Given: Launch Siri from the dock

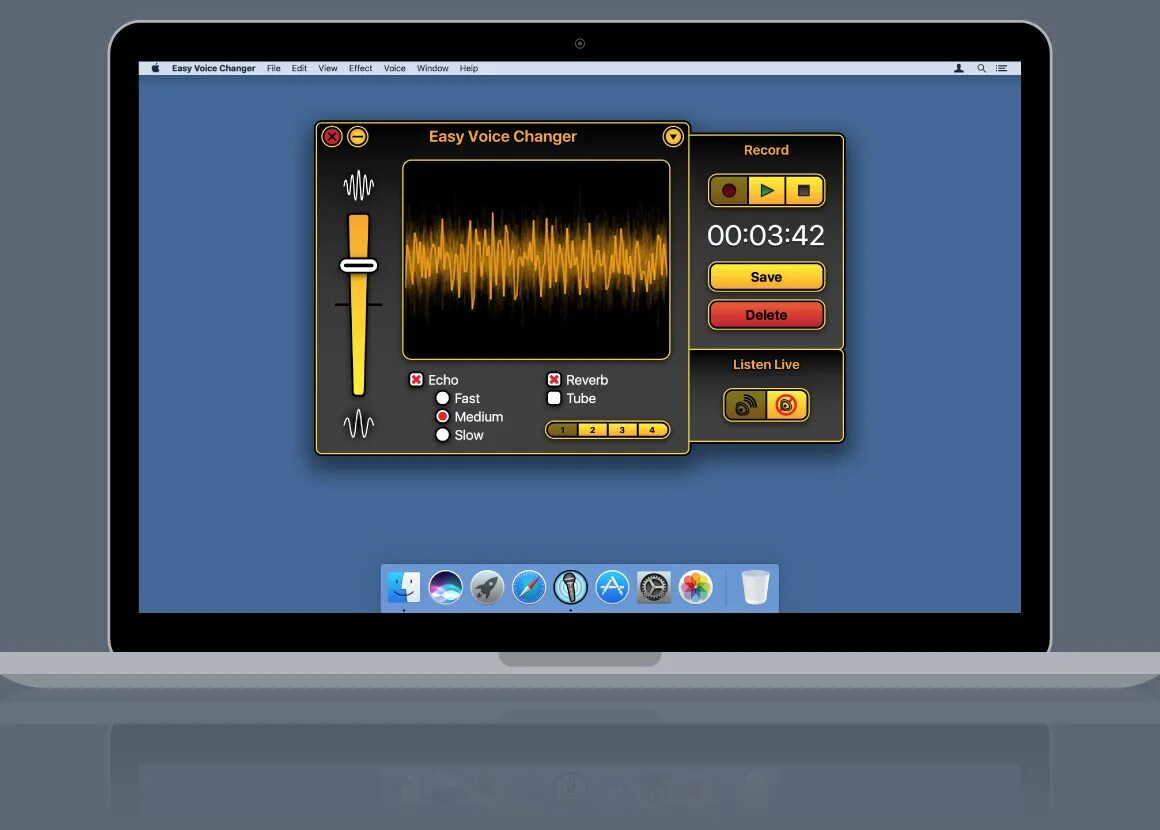Looking at the screenshot, I should point(445,587).
